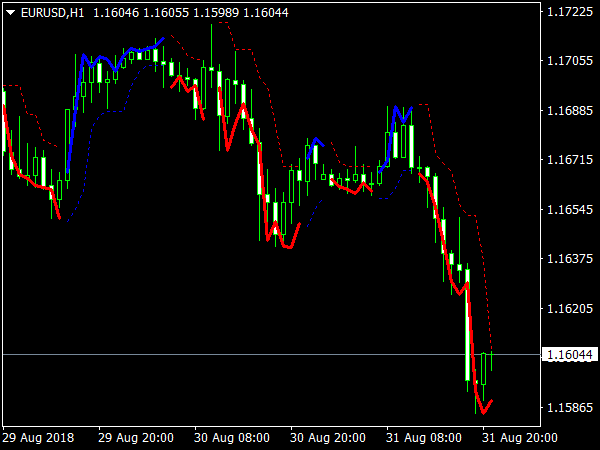Select the 1.16205 price scale value
The image size is (600, 450).
coord(570,308)
